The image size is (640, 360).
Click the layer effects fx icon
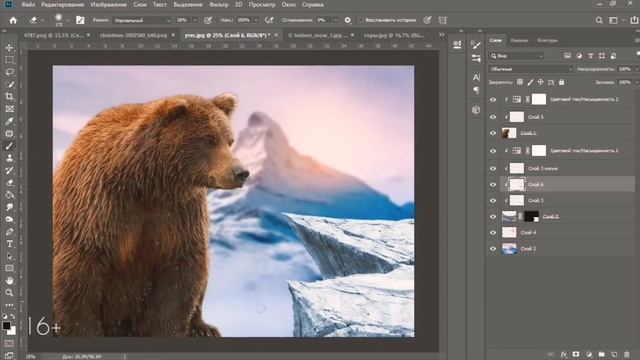(x=564, y=354)
